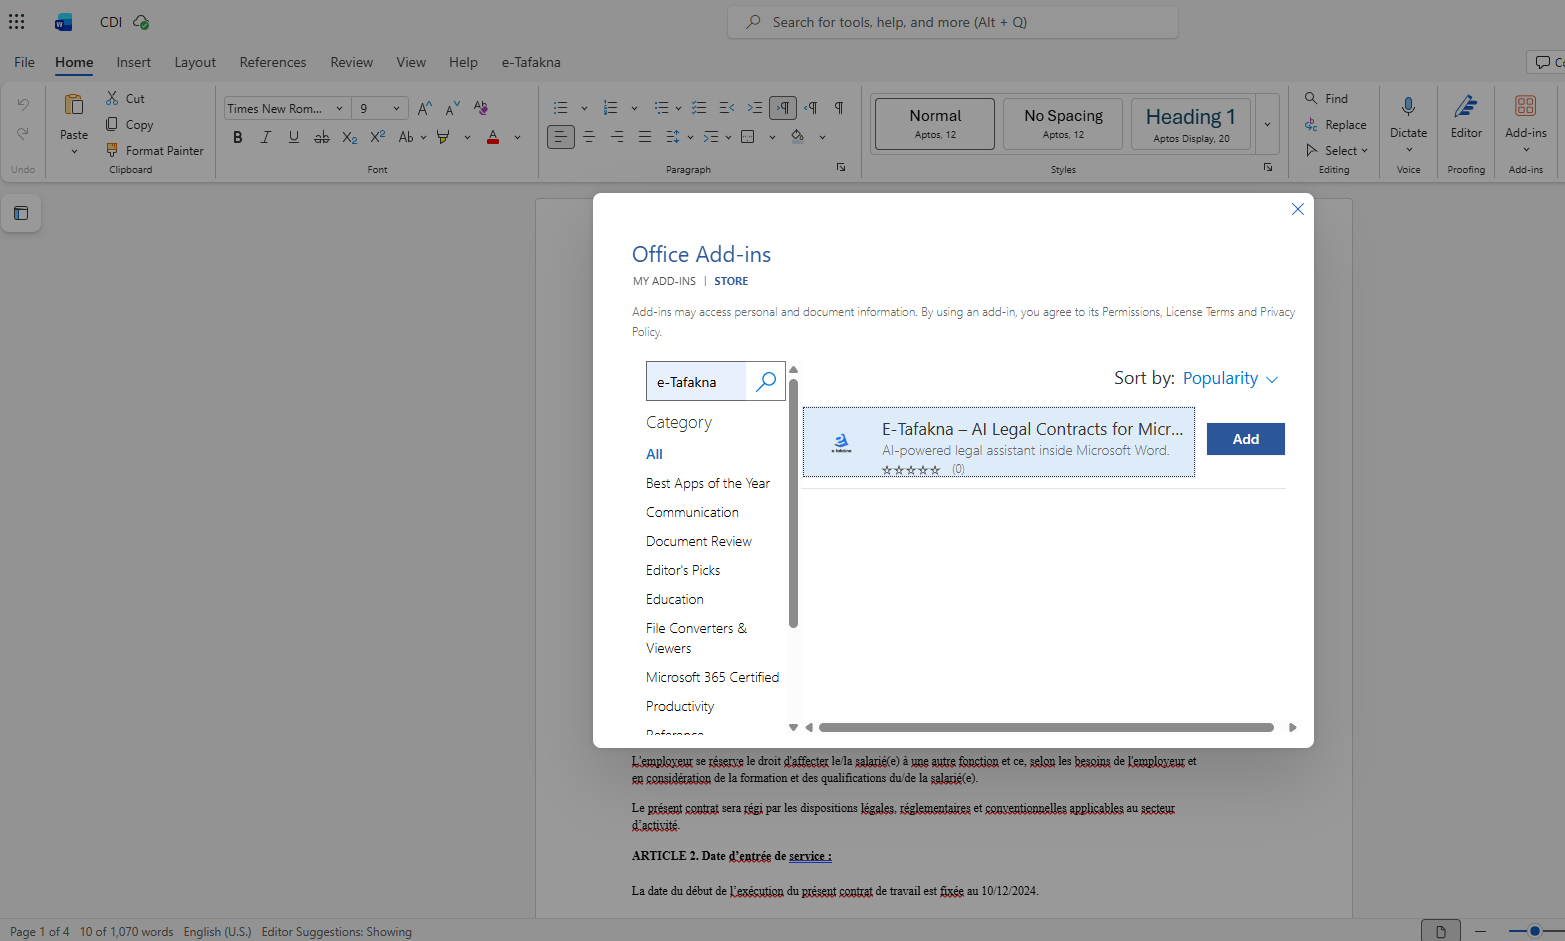This screenshot has height=941, width=1565.
Task: Switch to the Review tab
Action: click(351, 62)
